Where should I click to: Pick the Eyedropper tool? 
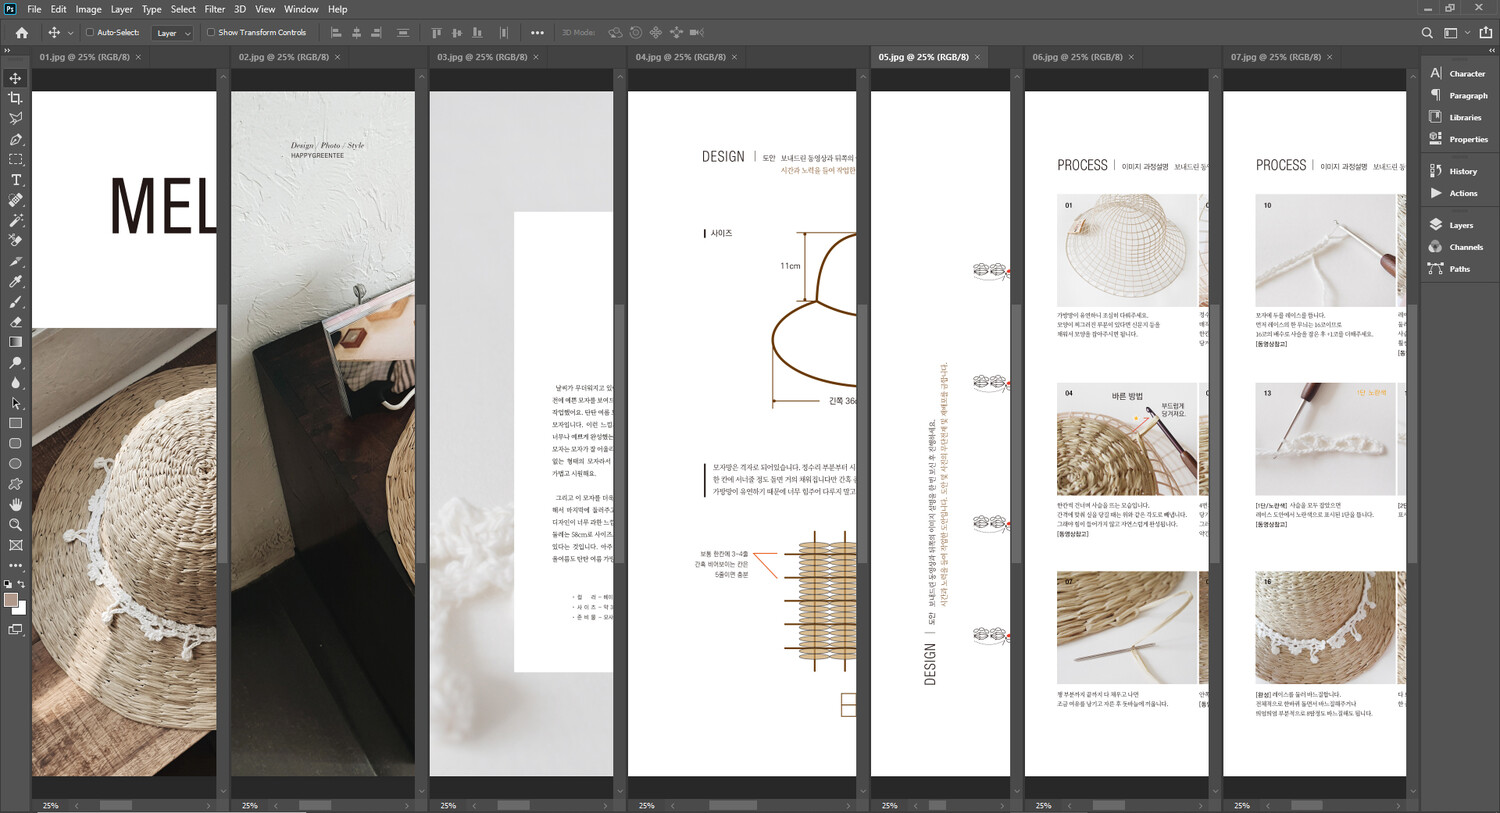15,282
